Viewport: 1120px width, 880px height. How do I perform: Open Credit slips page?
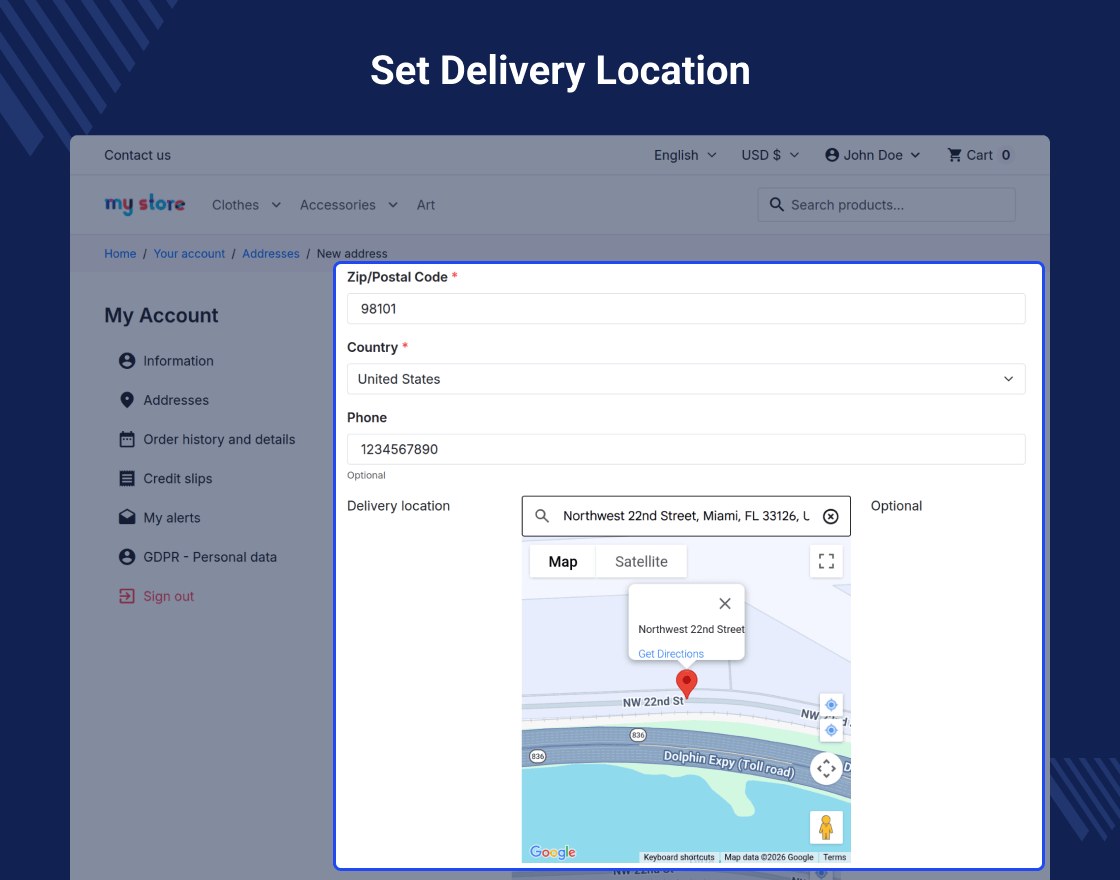[178, 479]
